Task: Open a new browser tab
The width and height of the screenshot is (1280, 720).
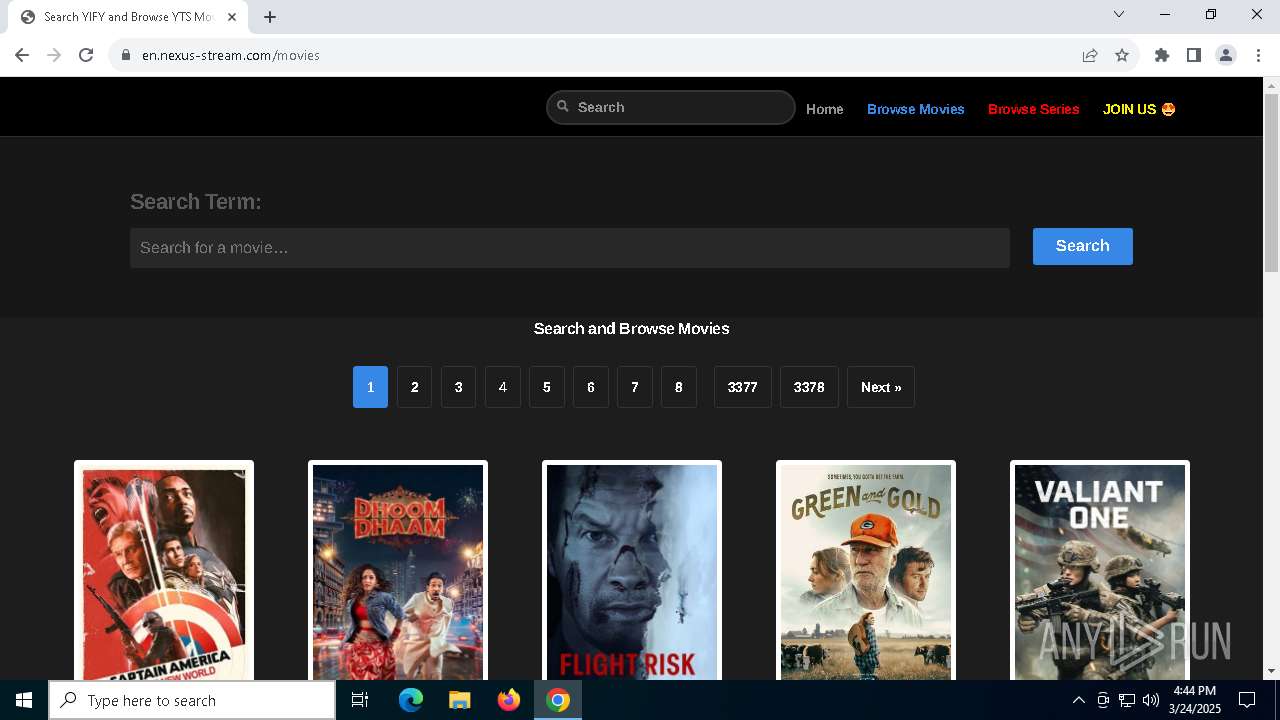Action: click(270, 17)
